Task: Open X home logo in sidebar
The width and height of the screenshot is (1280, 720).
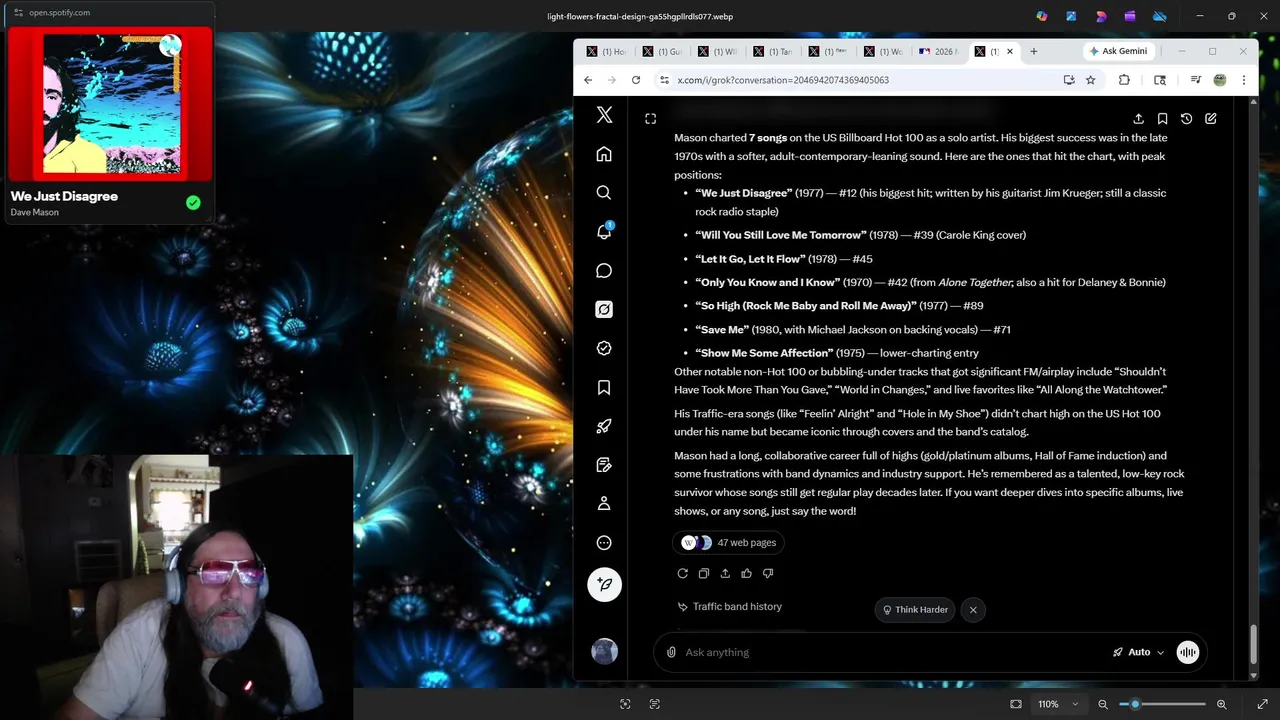Action: (604, 115)
